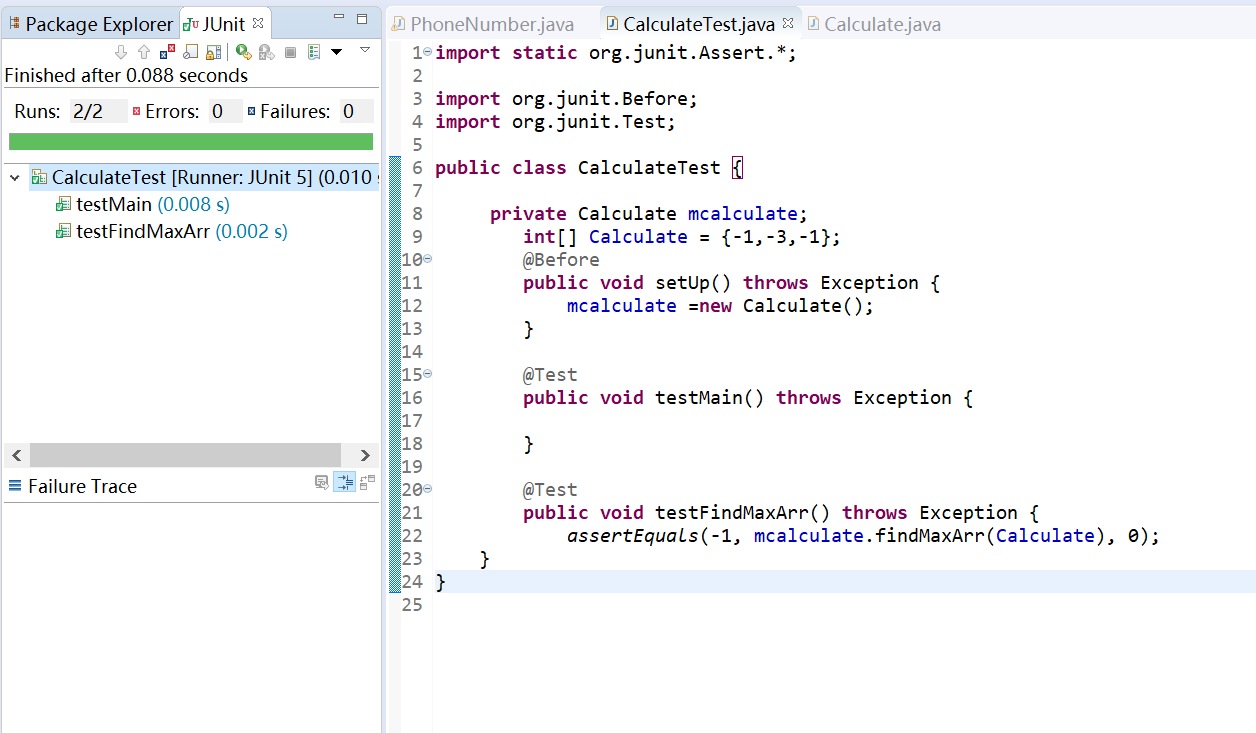Click testMain passed-test icon
This screenshot has height=733, width=1256.
click(63, 204)
